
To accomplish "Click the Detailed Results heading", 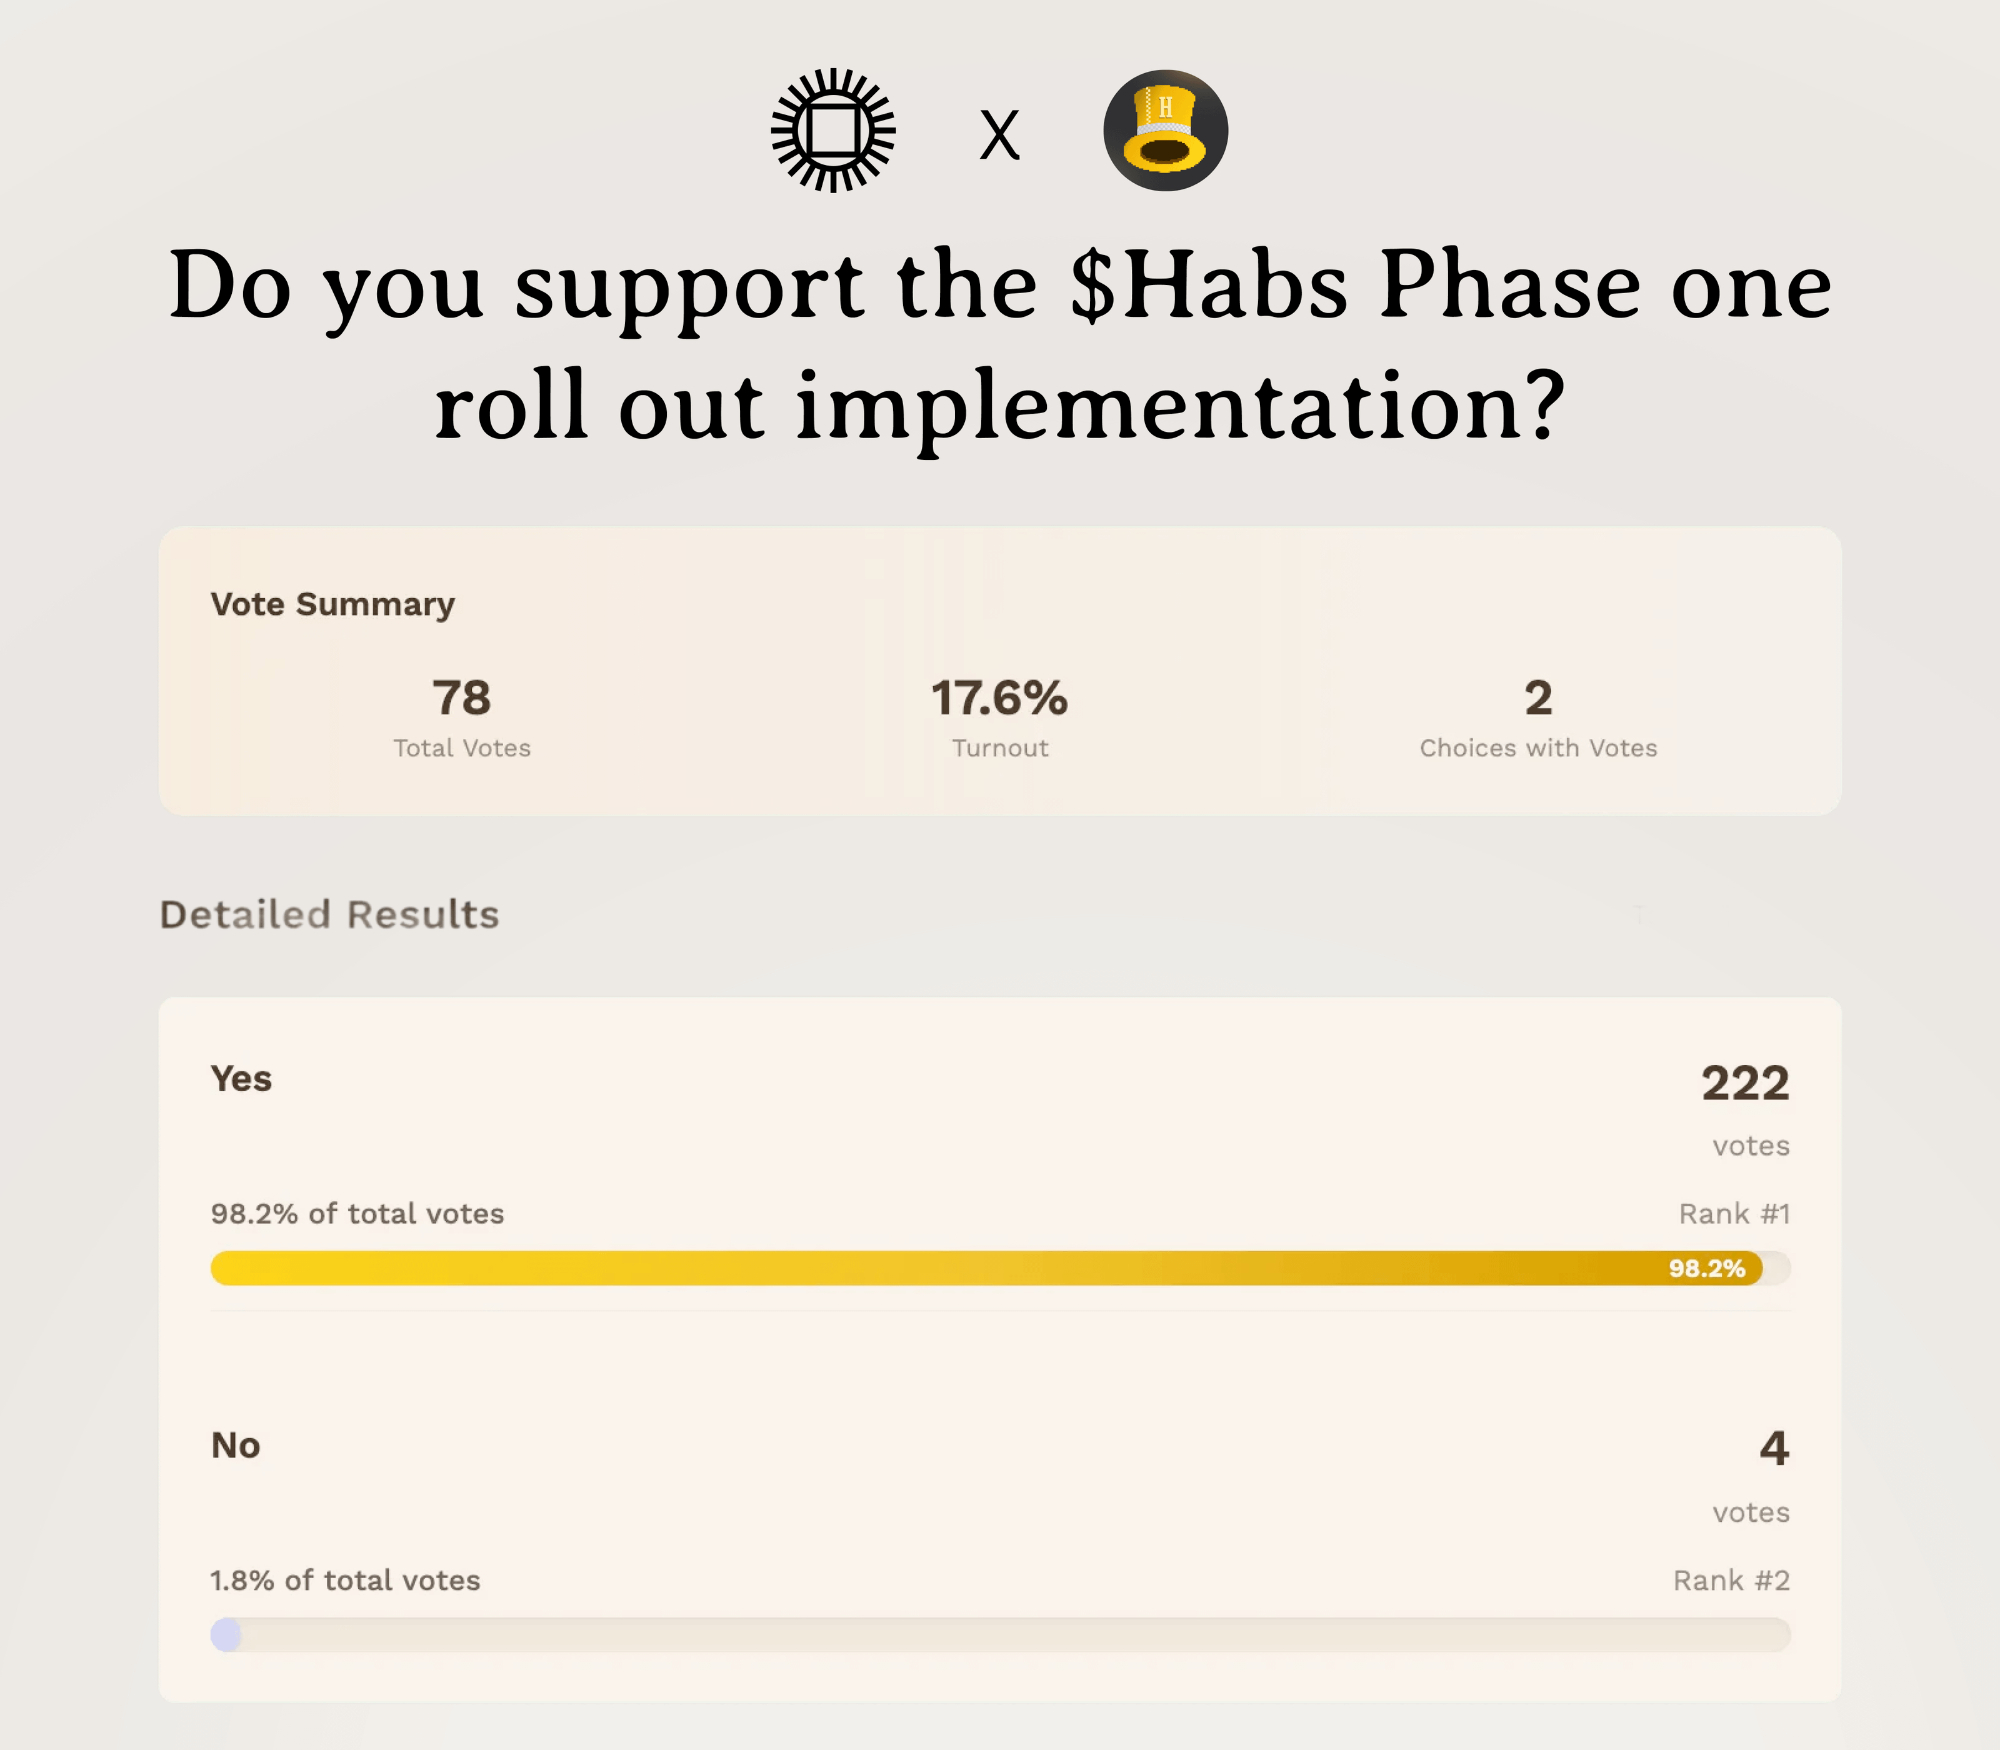I will pyautogui.click(x=329, y=914).
